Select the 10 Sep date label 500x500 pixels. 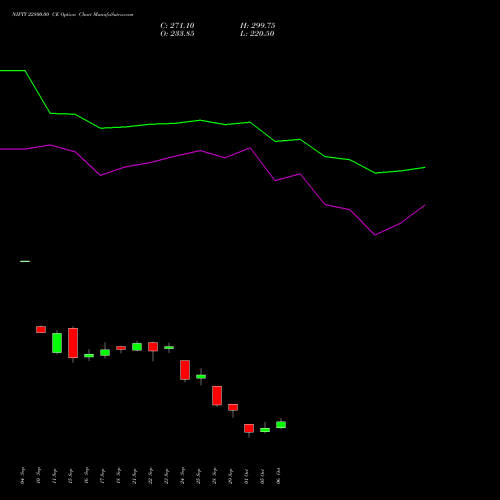(38, 476)
